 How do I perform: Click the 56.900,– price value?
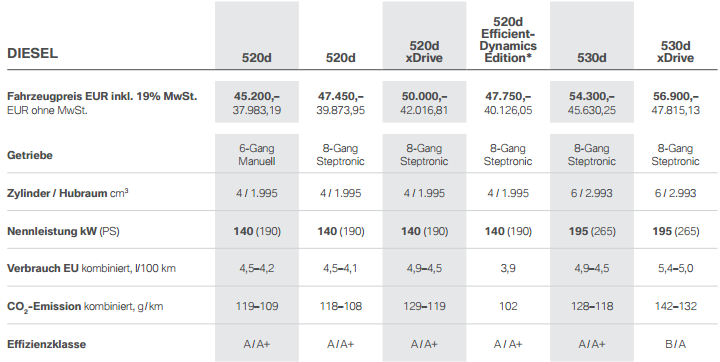click(675, 96)
